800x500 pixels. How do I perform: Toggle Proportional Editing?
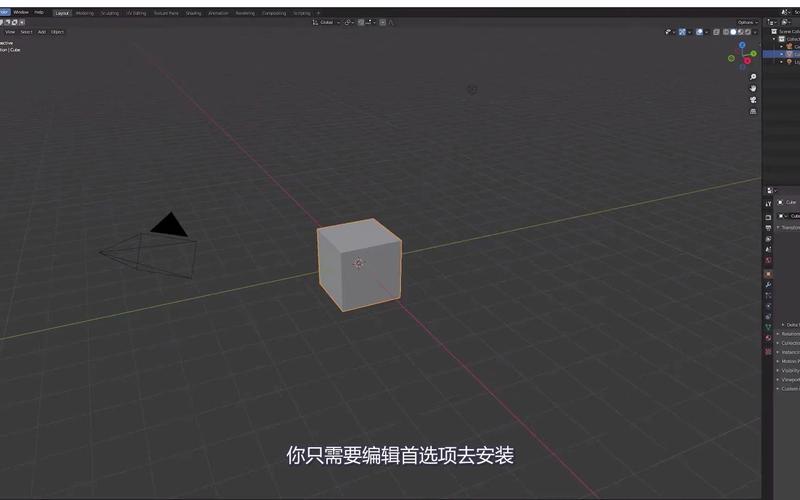tap(383, 22)
